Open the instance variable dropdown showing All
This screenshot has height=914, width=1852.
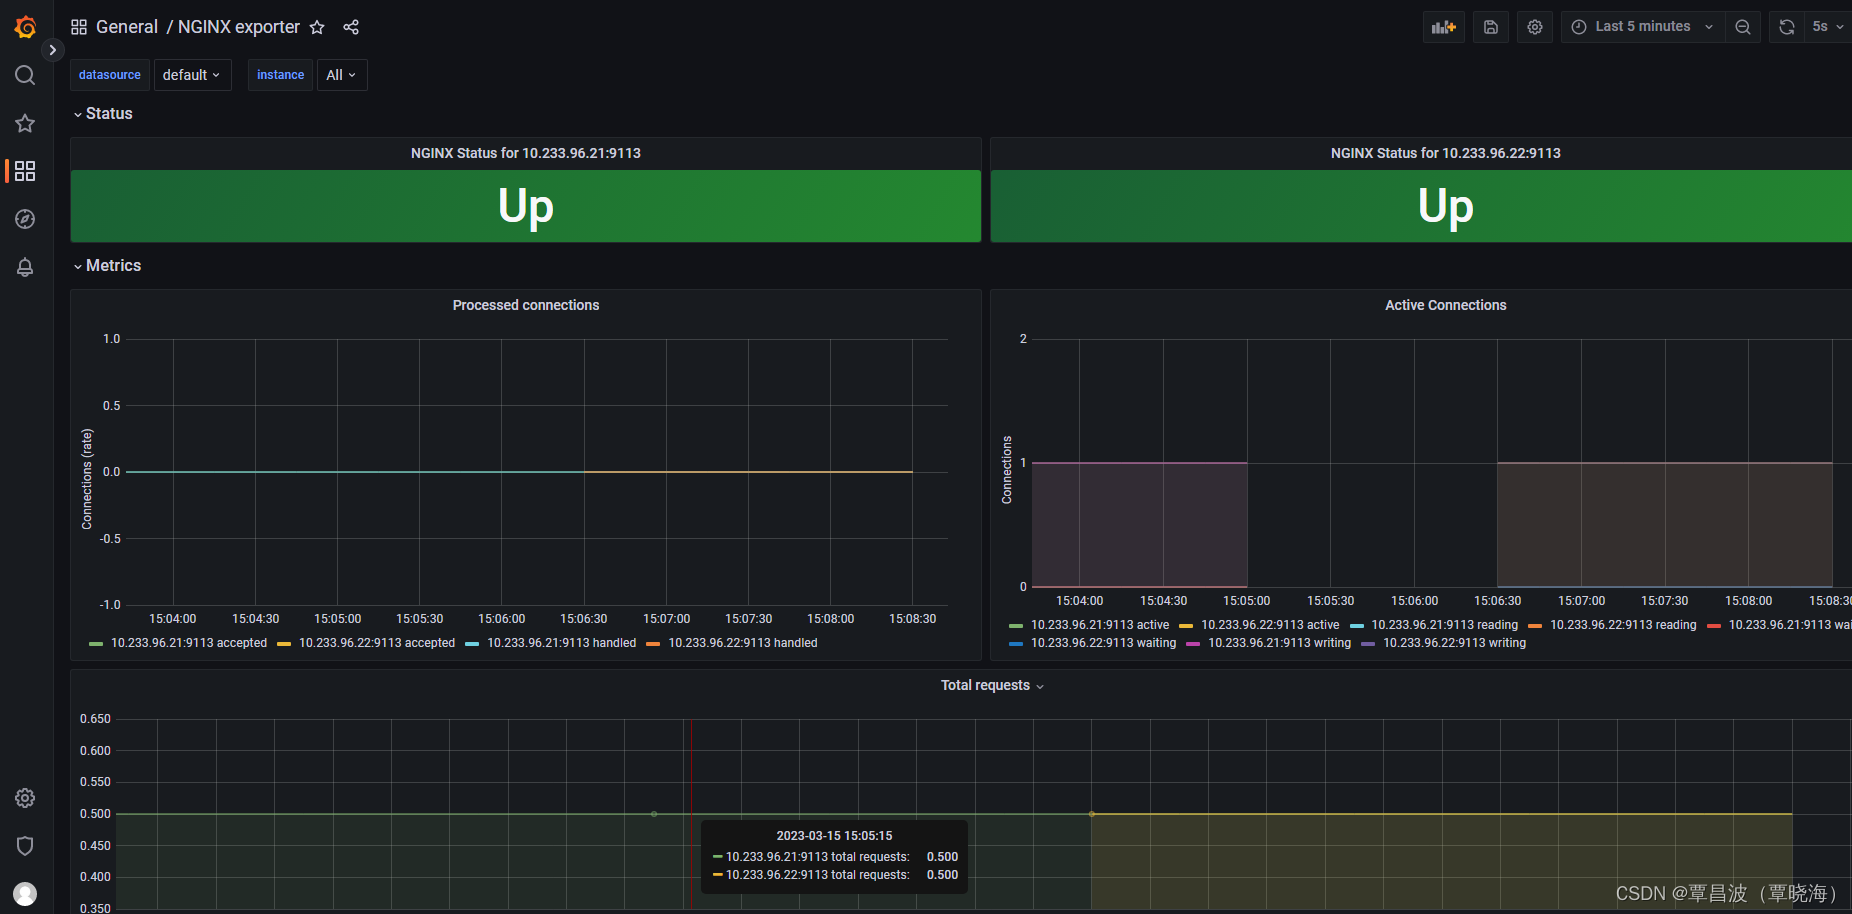coord(342,74)
